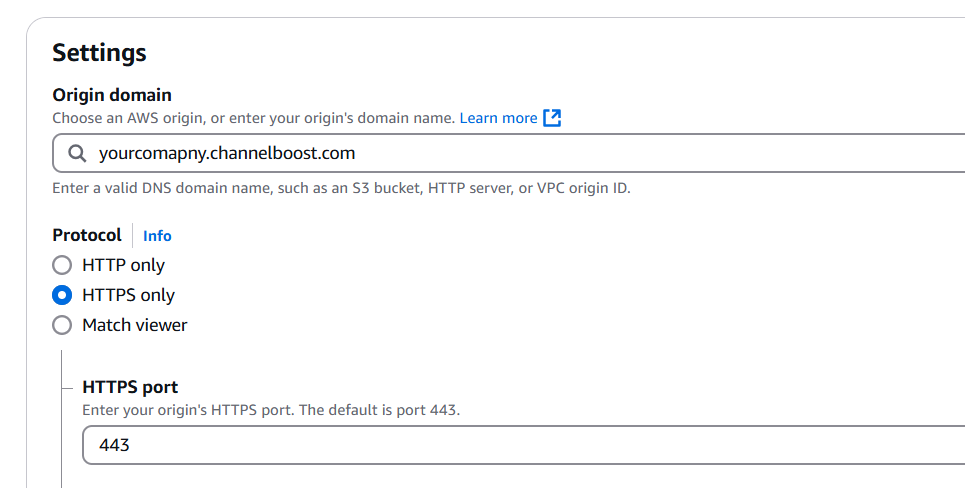
Task: Select the HTTPS only radio button
Action: (62, 295)
